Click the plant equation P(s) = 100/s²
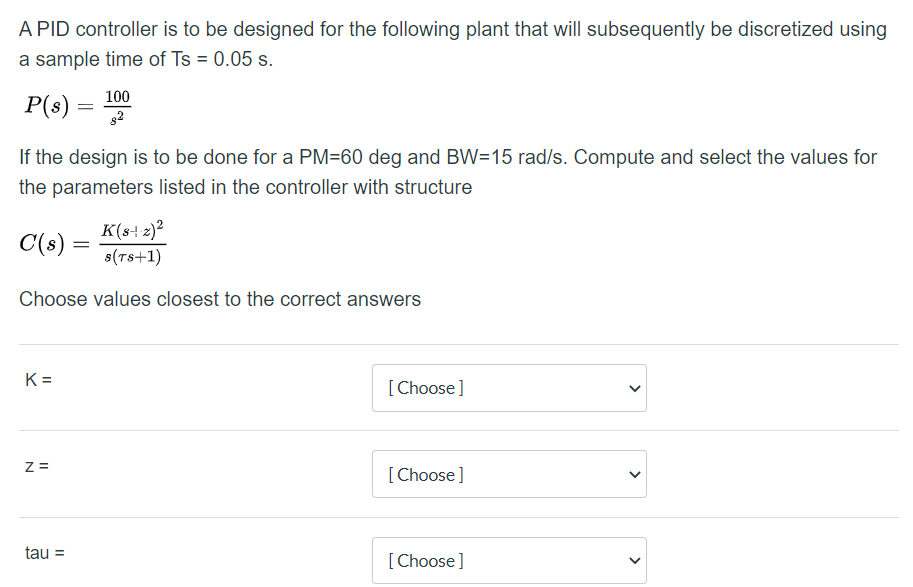Viewport: 913px width, 587px height. pos(78,105)
